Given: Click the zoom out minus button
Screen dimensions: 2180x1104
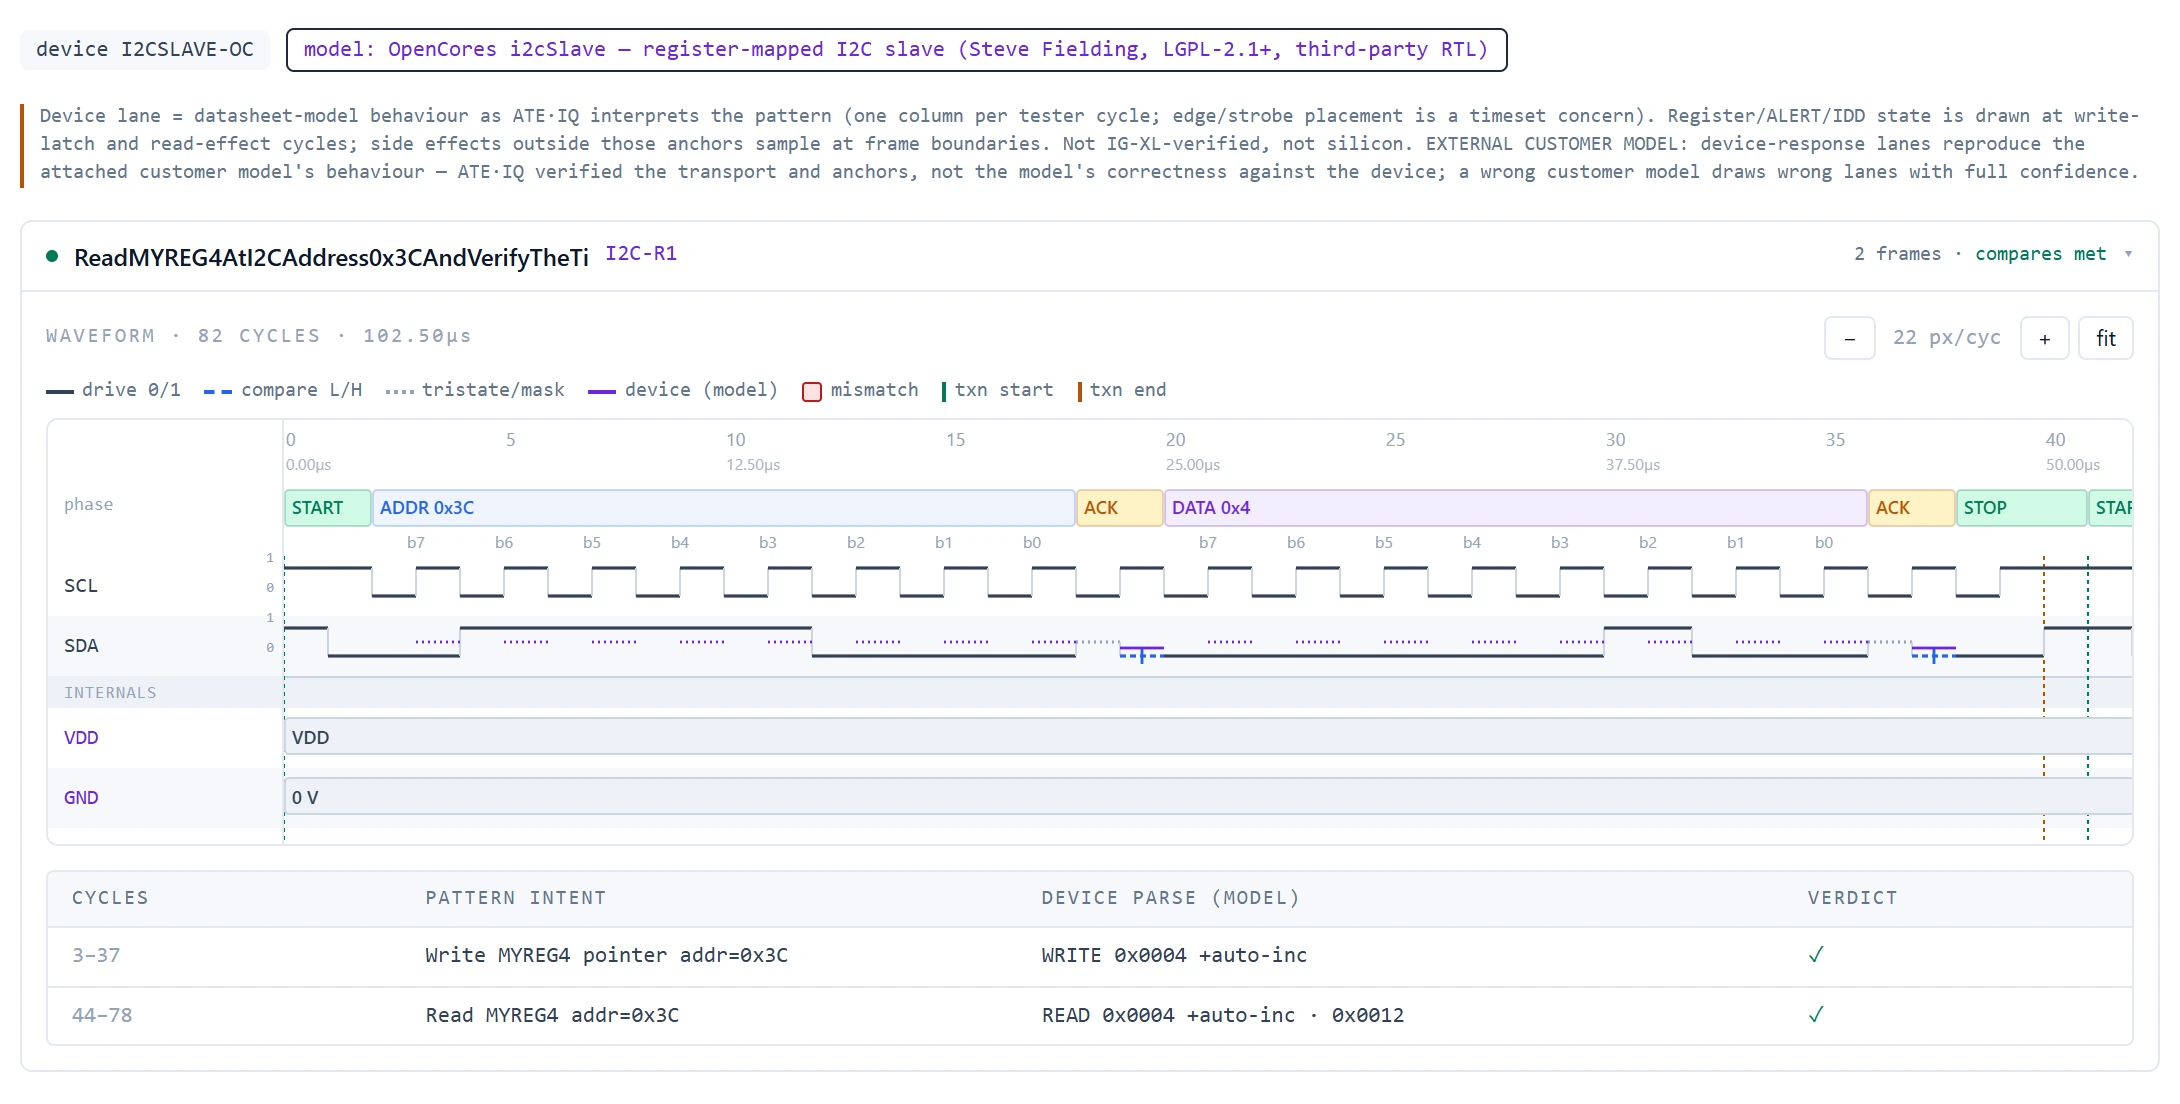Looking at the screenshot, I should pos(1849,338).
